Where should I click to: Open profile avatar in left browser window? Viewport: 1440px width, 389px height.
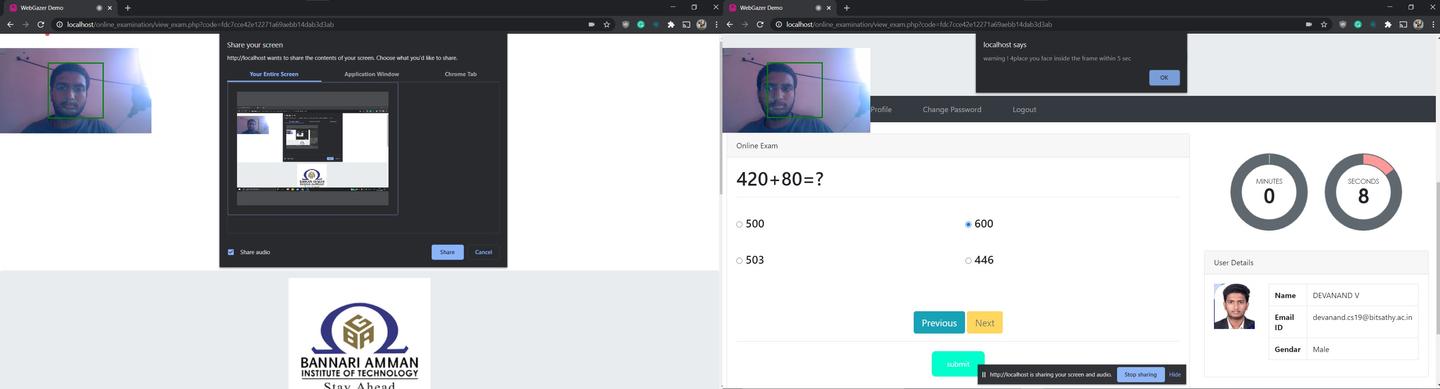[701, 24]
